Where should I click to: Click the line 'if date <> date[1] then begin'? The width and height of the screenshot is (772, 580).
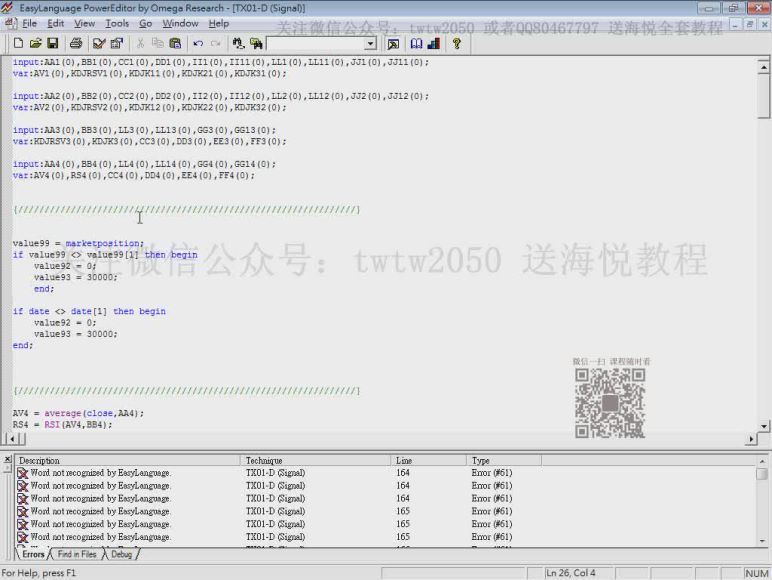point(89,311)
